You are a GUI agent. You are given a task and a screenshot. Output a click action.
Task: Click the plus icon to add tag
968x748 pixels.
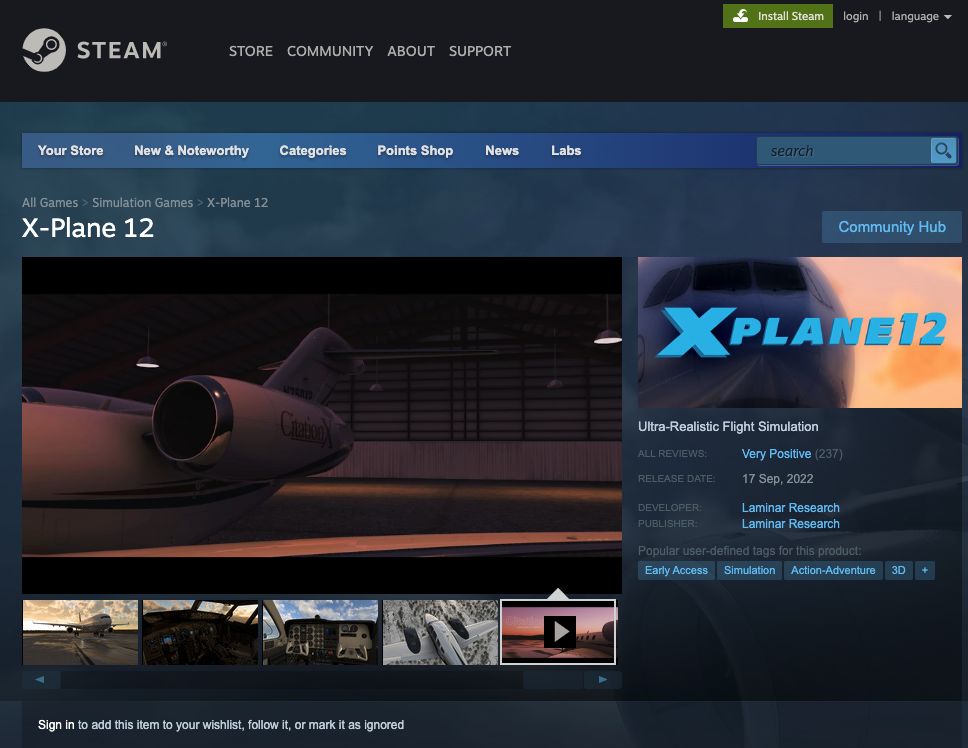pos(925,570)
